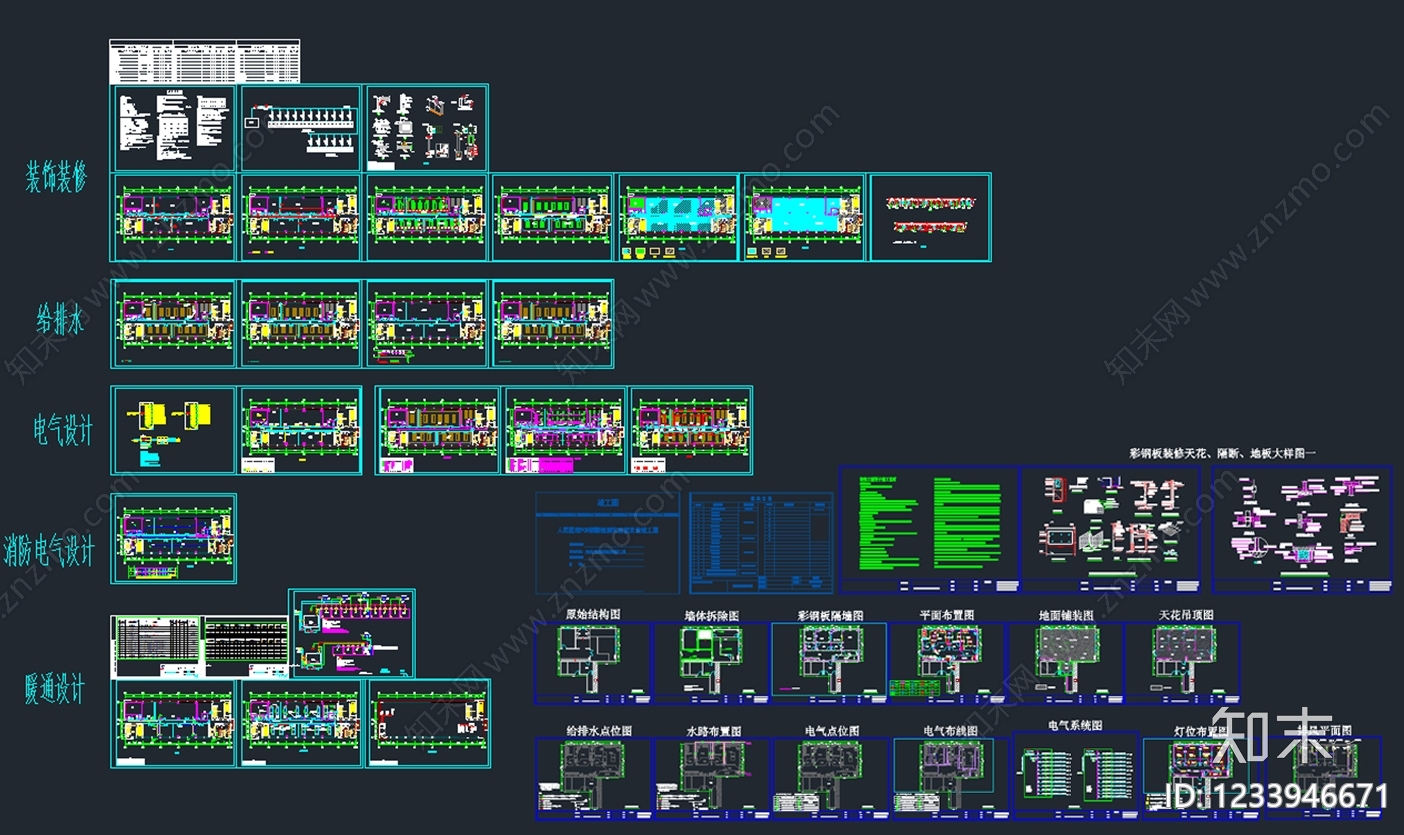Viewport: 1404px width, 835px height.
Task: Open the drawing sheet under 墙体拆除图
Action: [711, 662]
